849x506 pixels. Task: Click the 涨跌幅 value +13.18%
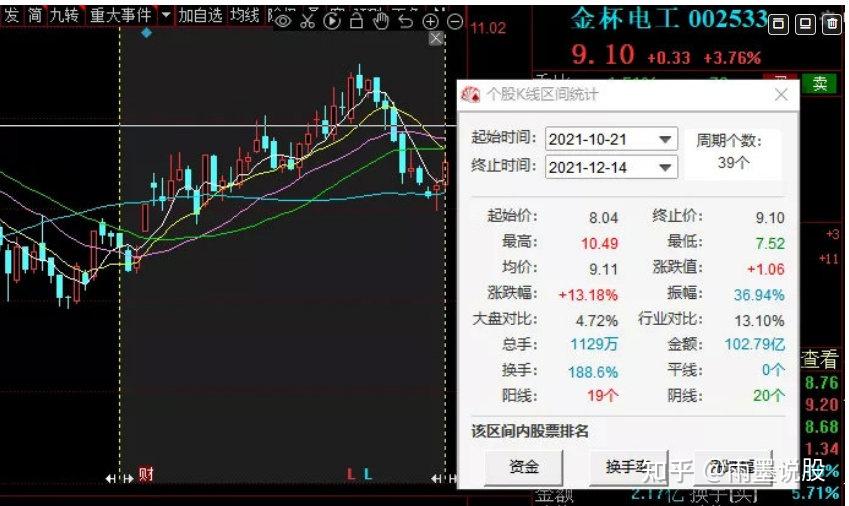click(x=588, y=295)
